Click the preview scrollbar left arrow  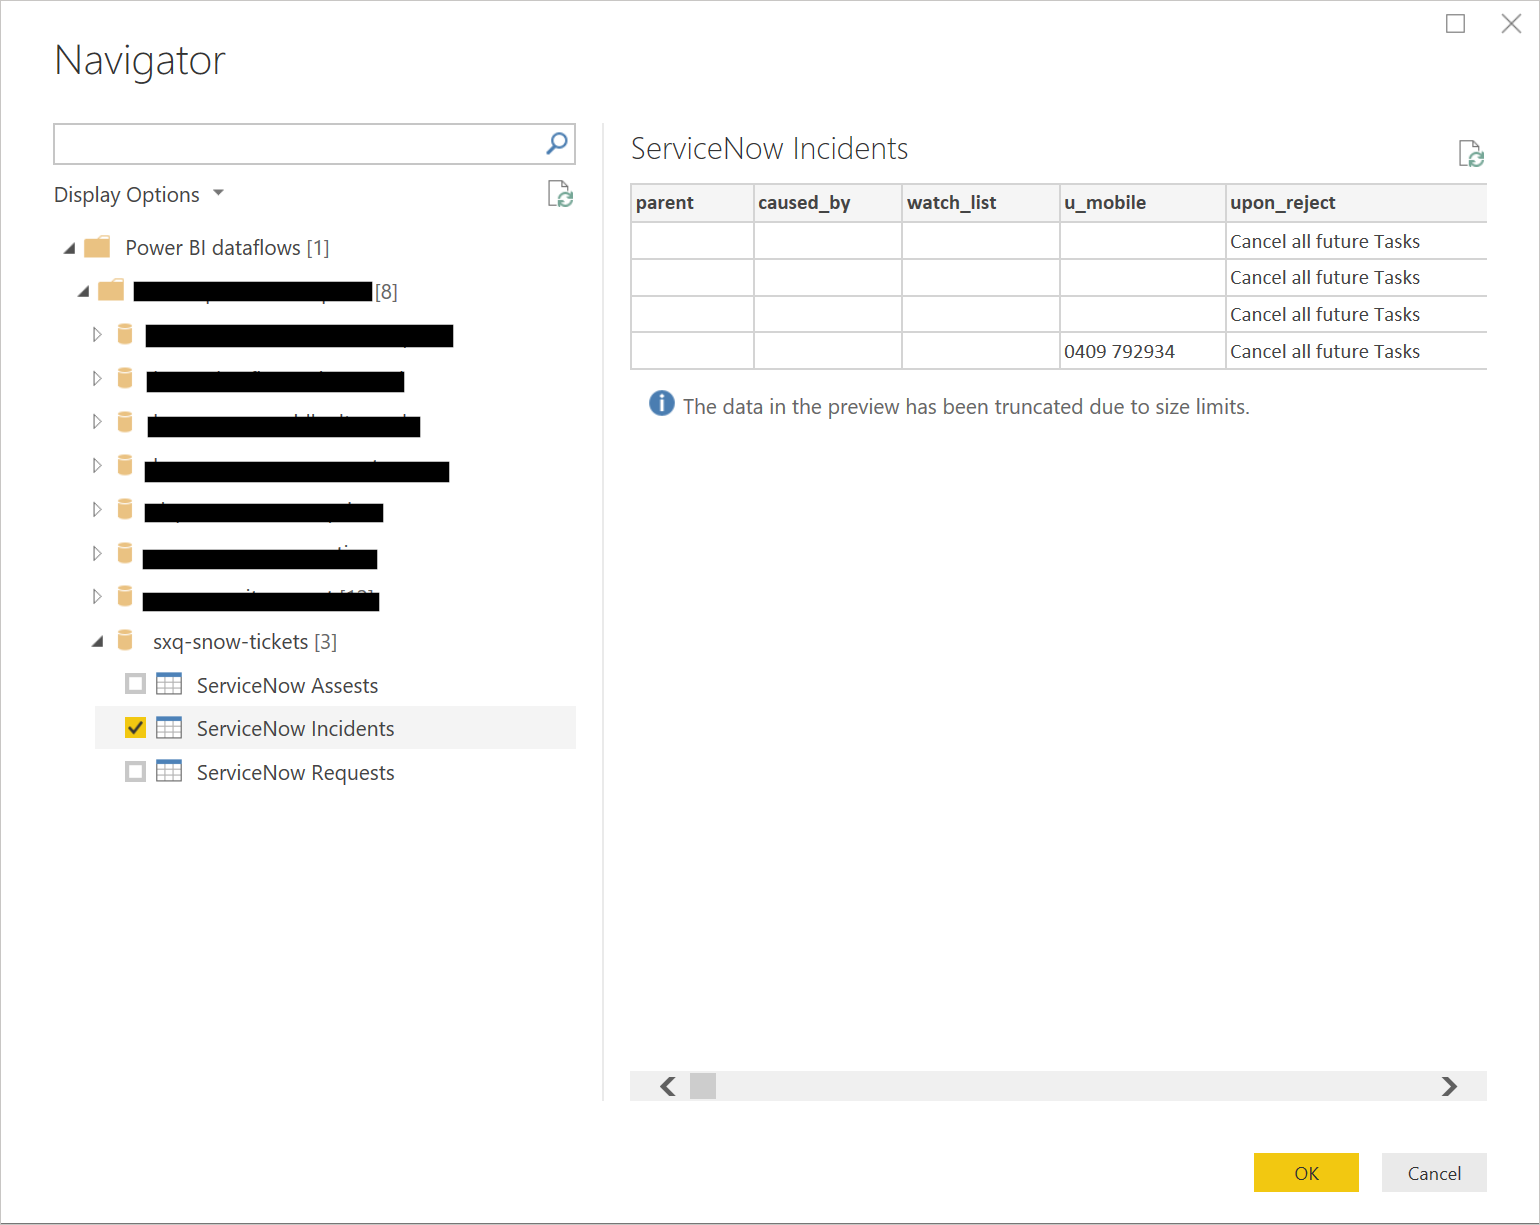click(x=668, y=1086)
